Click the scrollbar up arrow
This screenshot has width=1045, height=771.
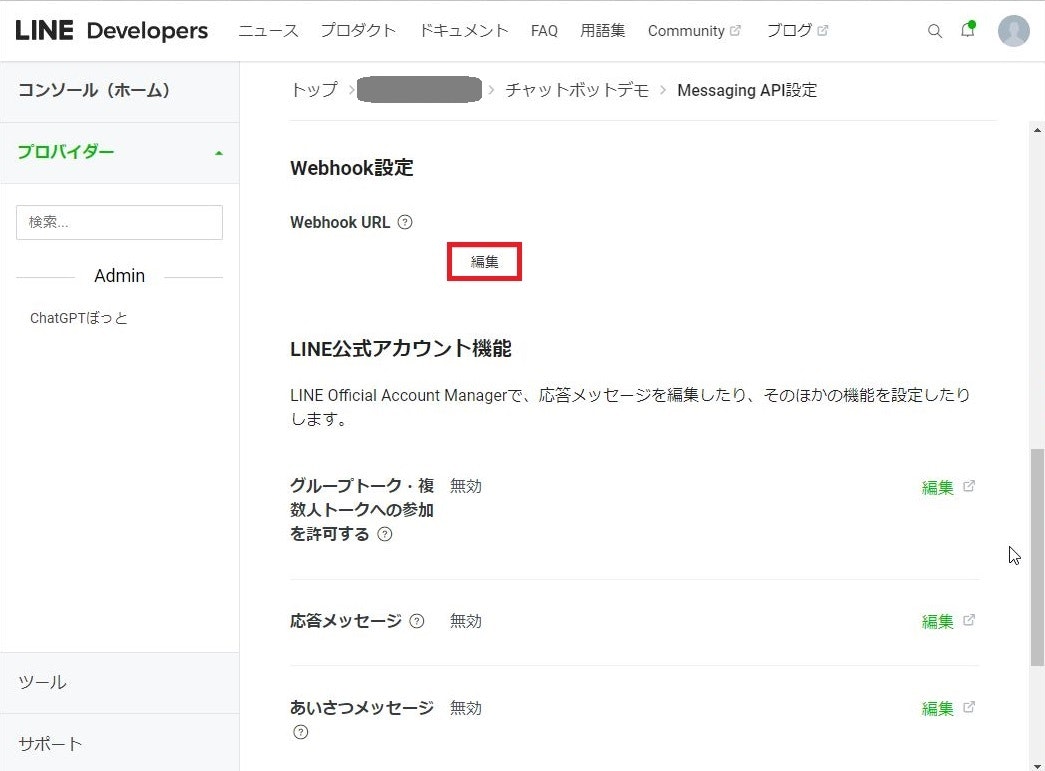point(1037,130)
